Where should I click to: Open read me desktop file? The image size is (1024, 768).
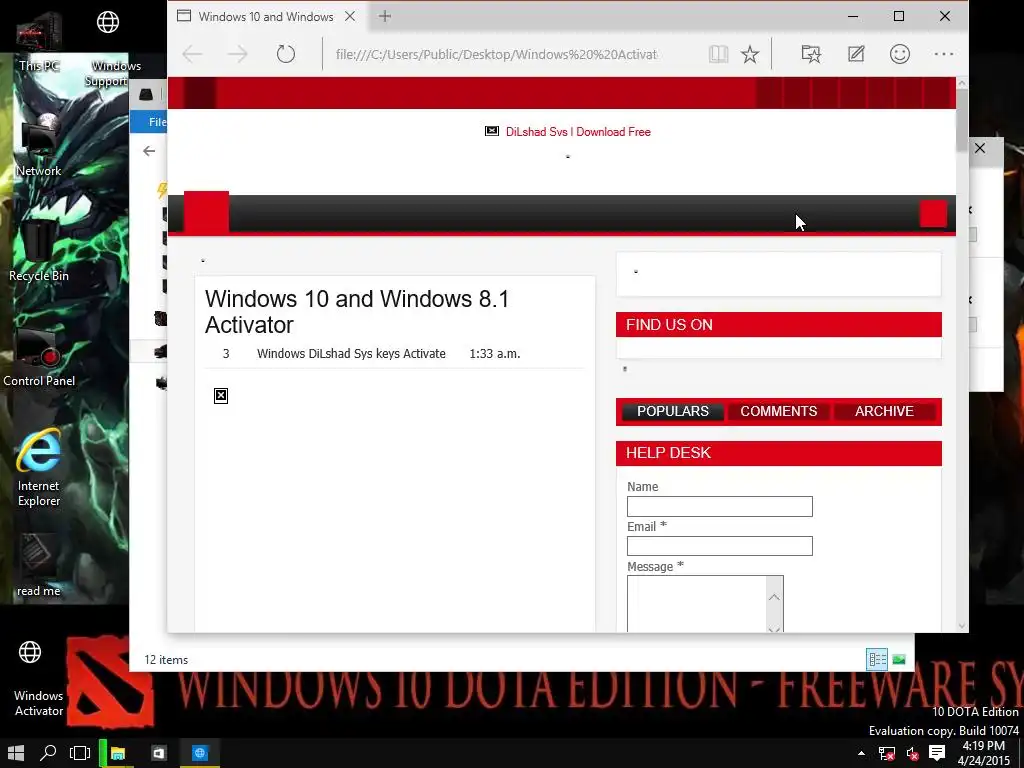39,566
